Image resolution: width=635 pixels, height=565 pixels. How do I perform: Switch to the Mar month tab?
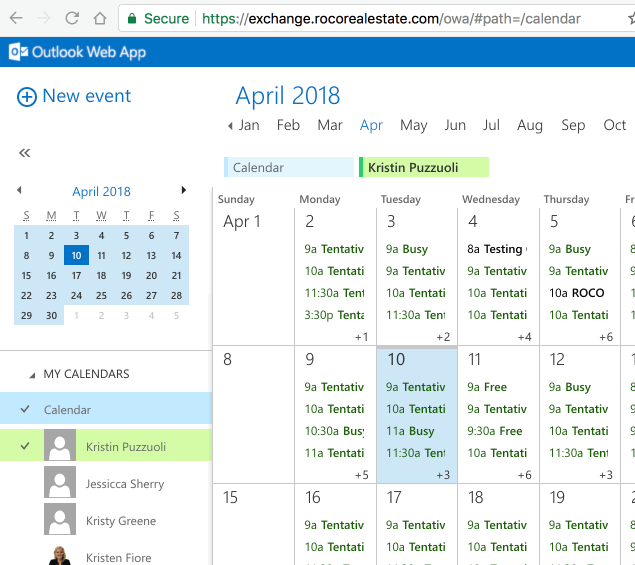coord(330,125)
